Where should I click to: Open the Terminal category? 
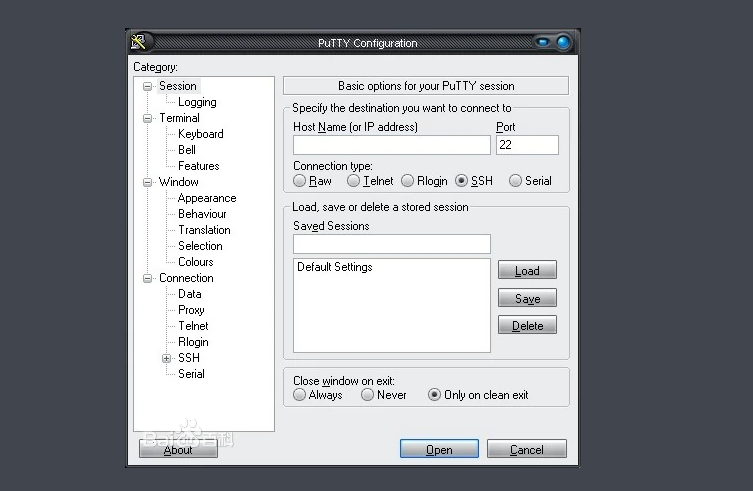[179, 118]
